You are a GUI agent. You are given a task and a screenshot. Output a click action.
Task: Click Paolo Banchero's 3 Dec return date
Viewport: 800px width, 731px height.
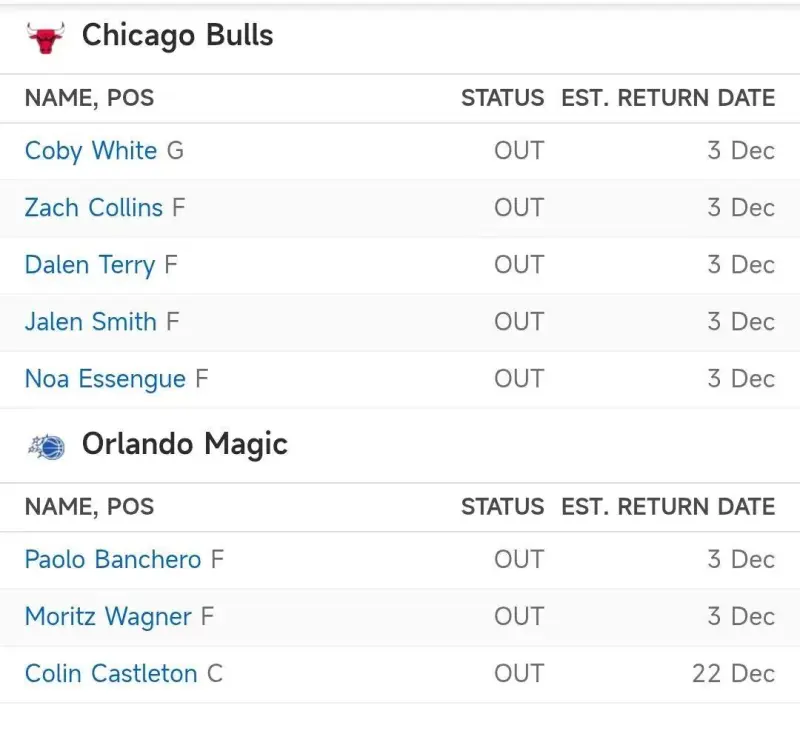pos(741,560)
